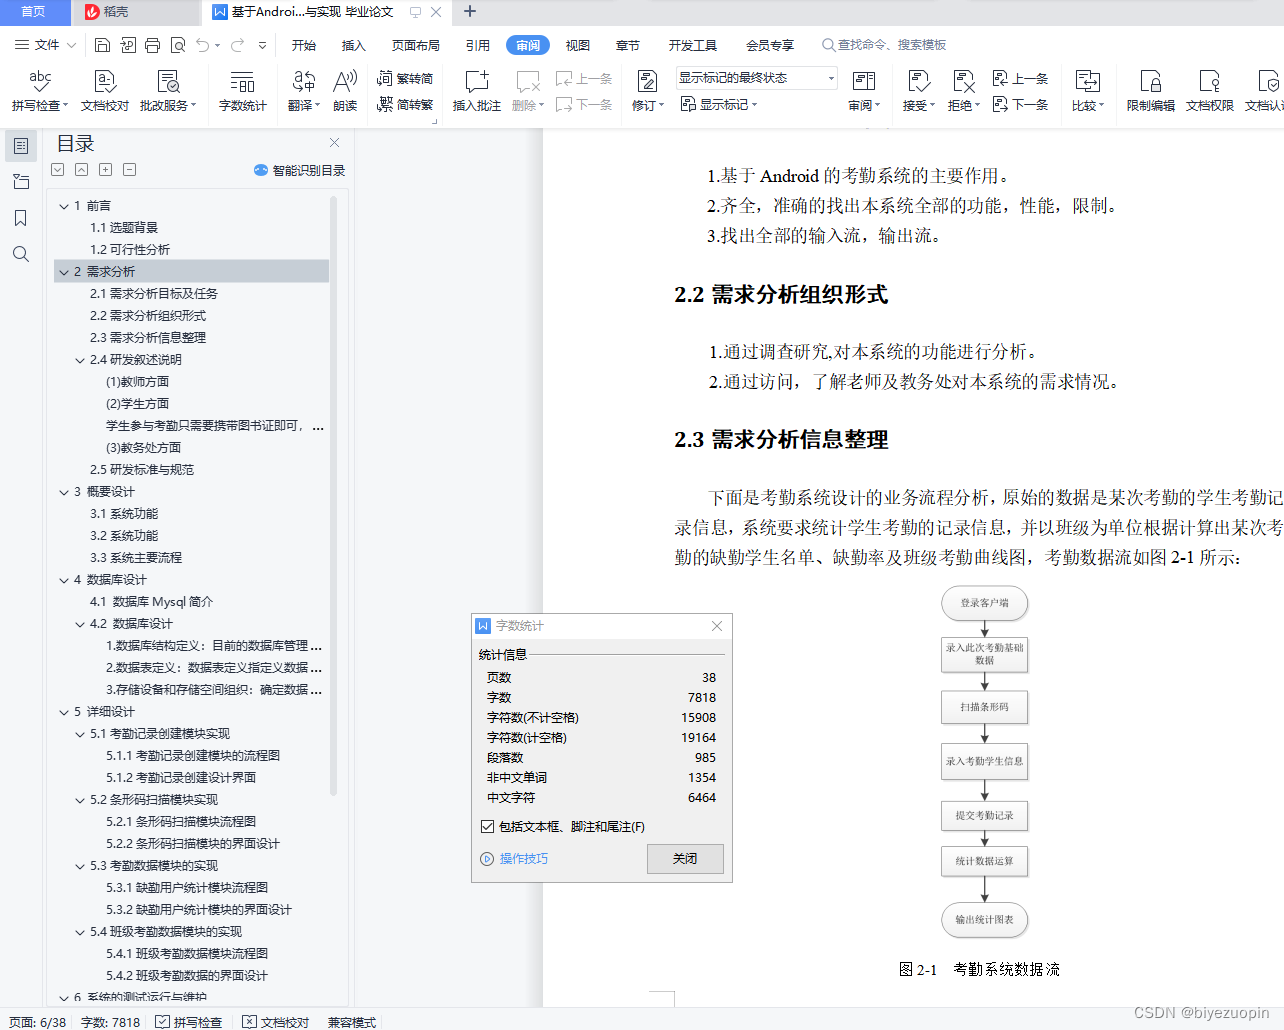Toggle spell check in status bar
Viewport: 1284px width, 1030px height.
[188, 1022]
